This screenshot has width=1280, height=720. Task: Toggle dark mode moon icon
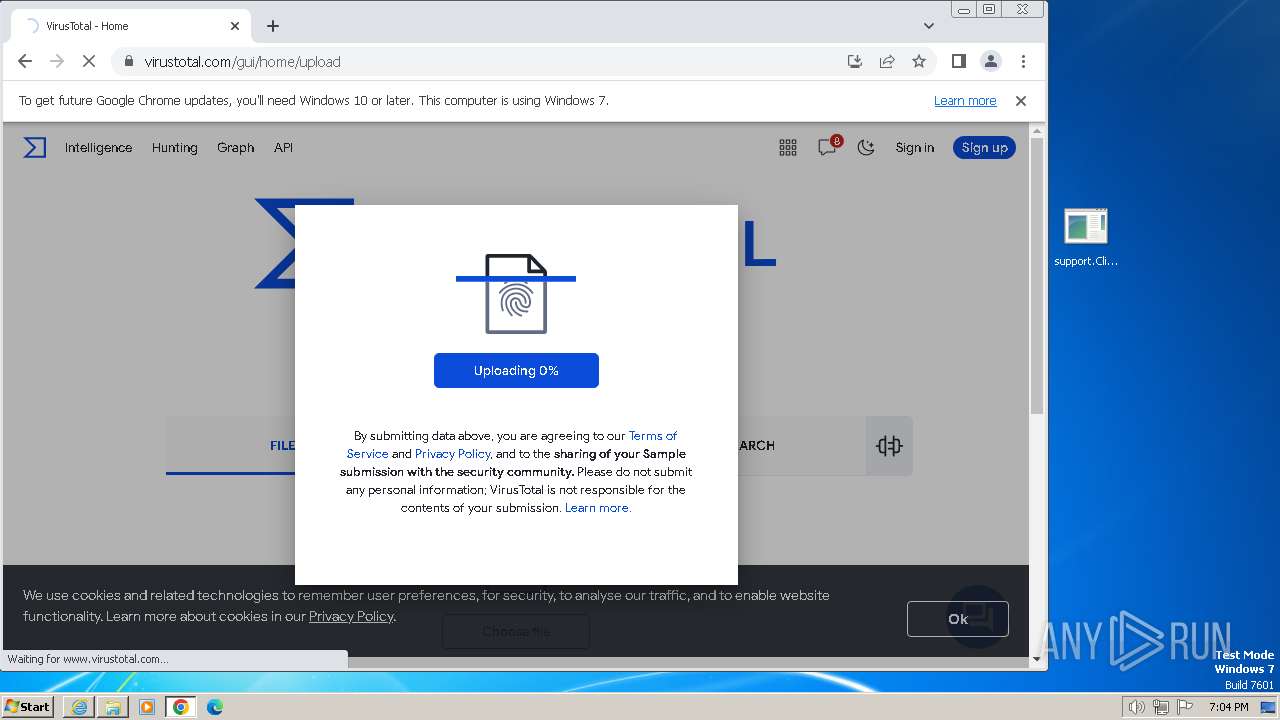[x=866, y=148]
